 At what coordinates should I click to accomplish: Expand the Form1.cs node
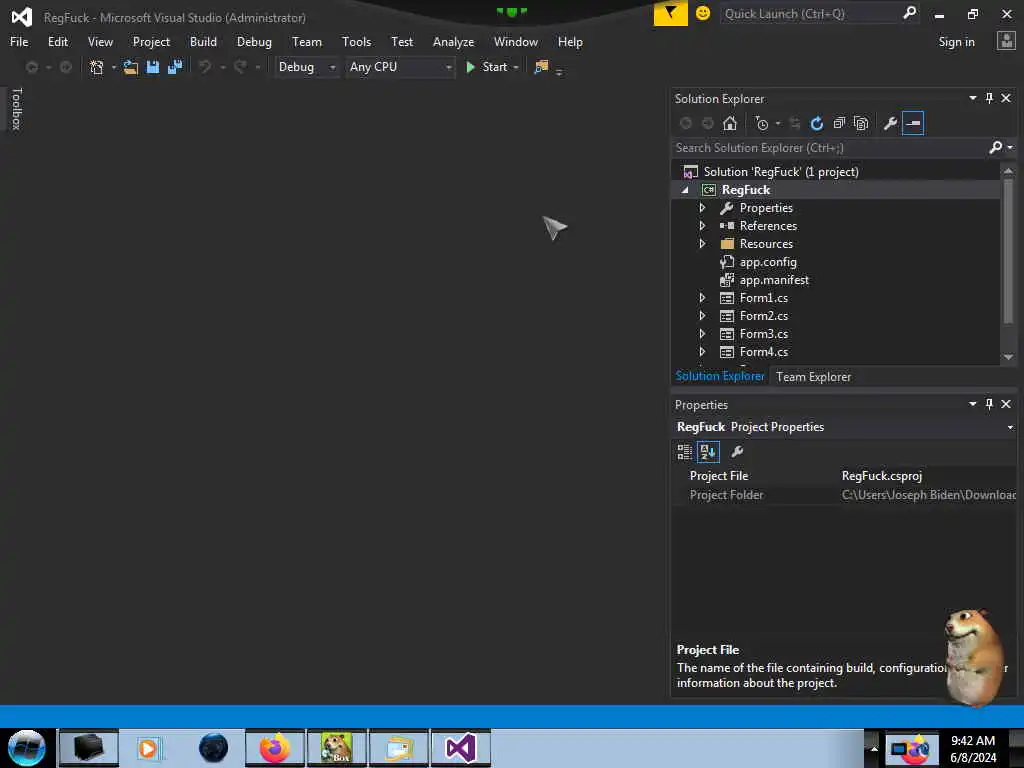pyautogui.click(x=703, y=298)
